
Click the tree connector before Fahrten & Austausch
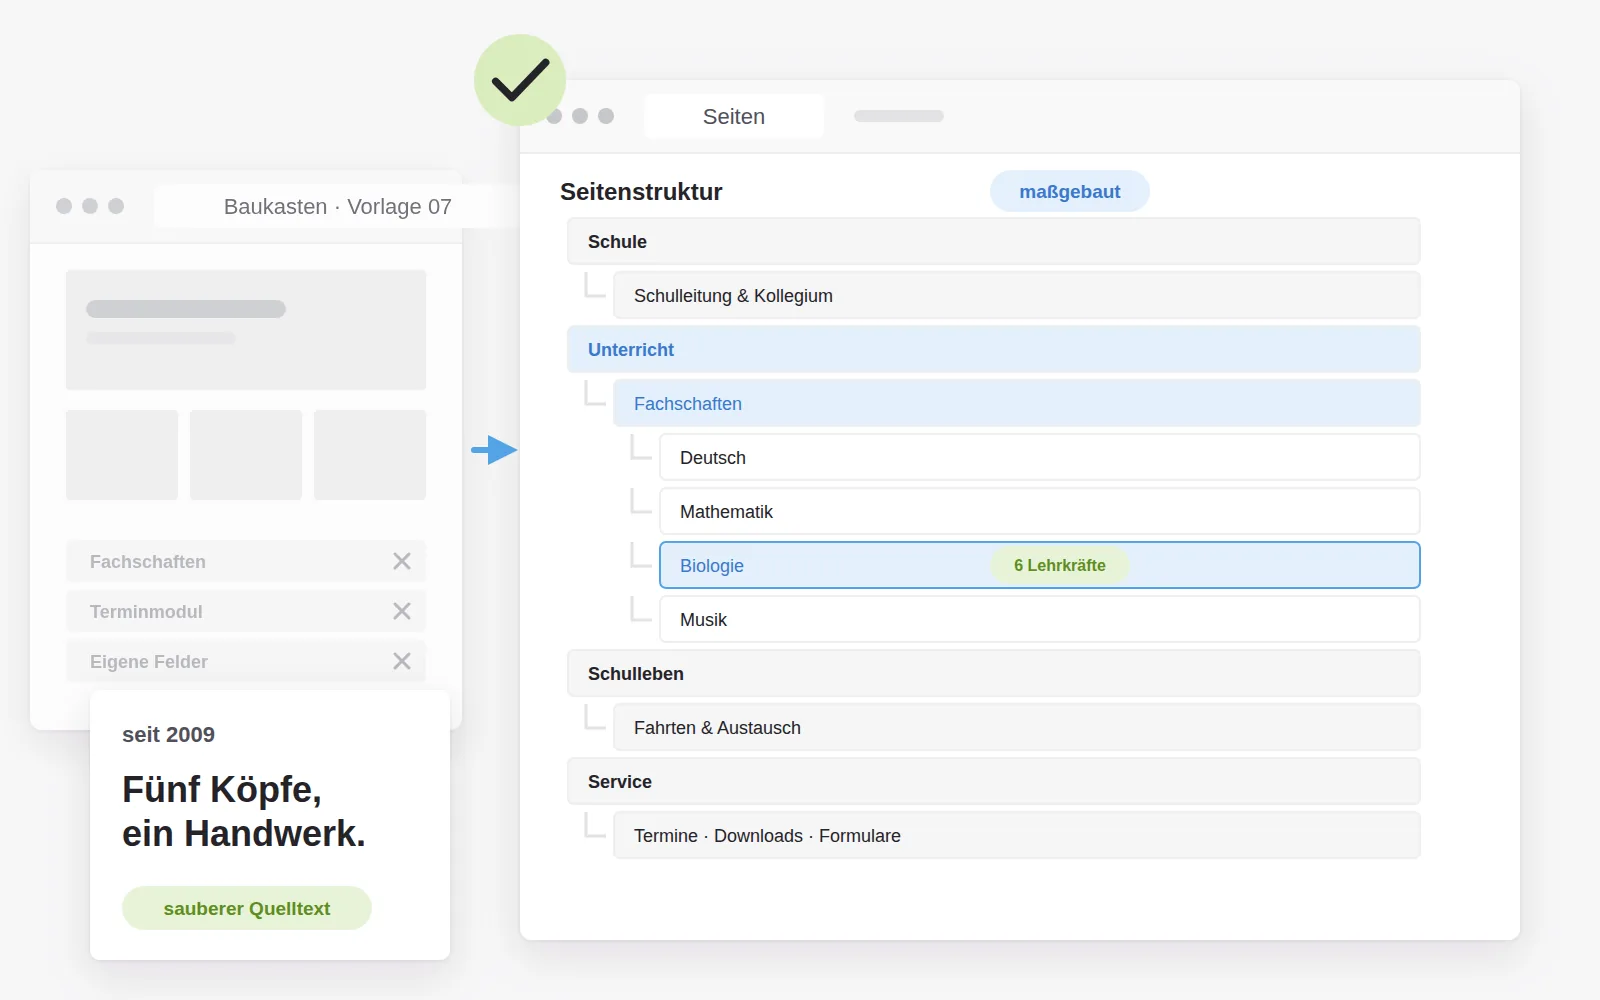point(595,718)
